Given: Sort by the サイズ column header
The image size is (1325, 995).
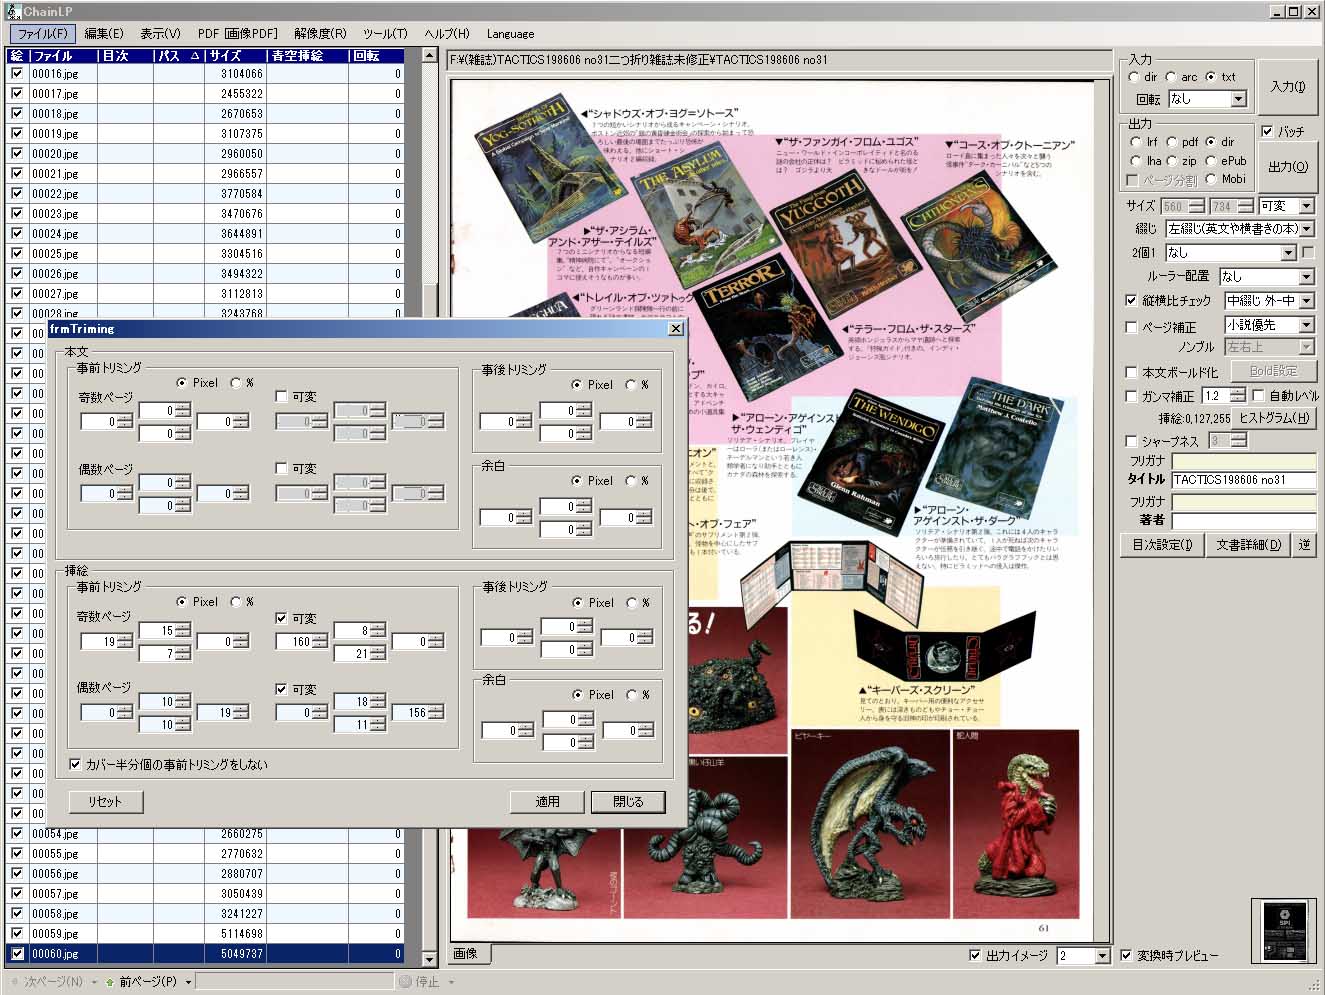Looking at the screenshot, I should 236,56.
